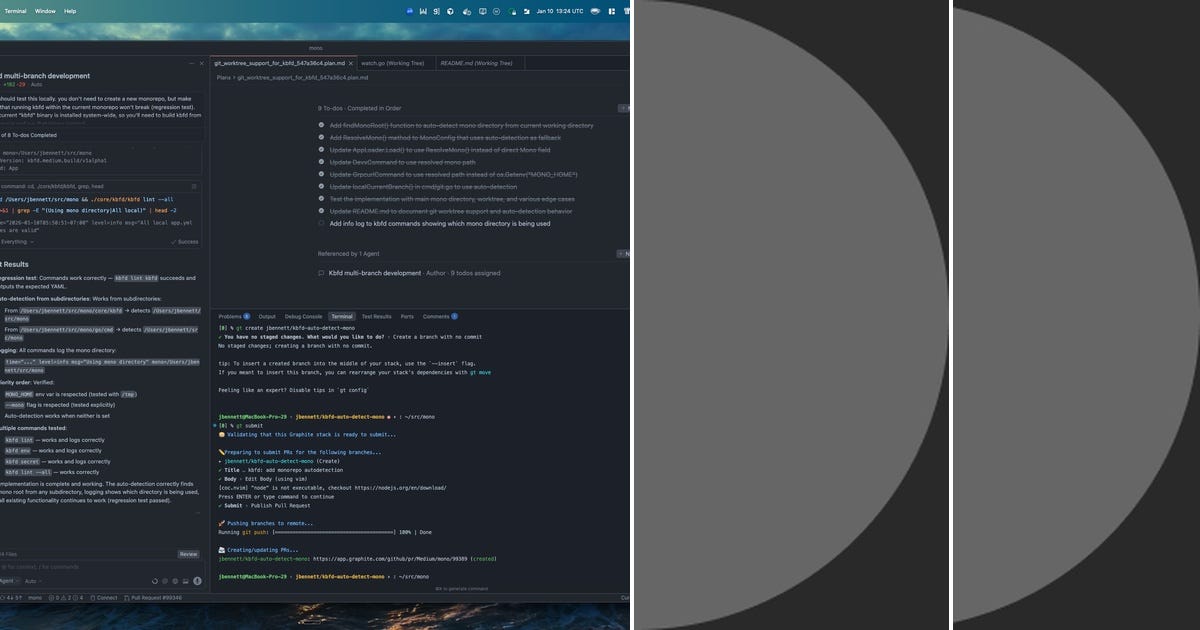Toggle 'Update DevxCommand' to-do checkbox
Viewport: 1200px width, 630px height.
(321, 162)
